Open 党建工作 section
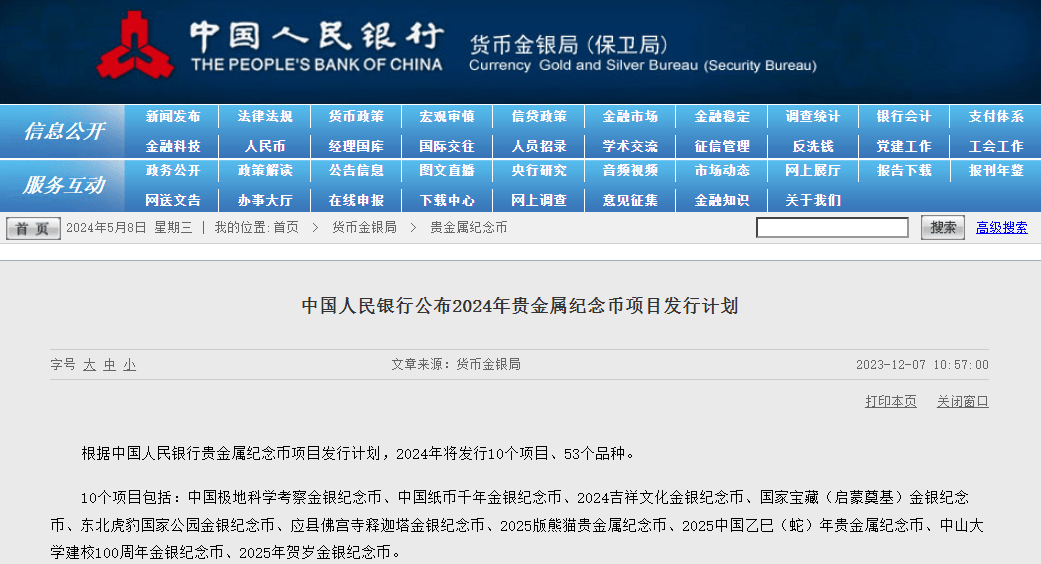Screen dimensions: 1041x564 904,146
